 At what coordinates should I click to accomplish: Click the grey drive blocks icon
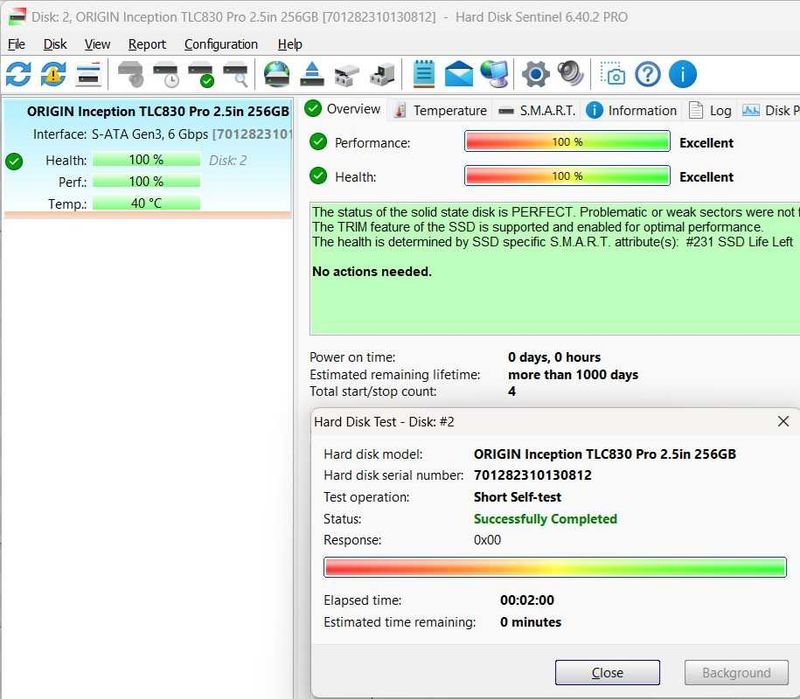(346, 76)
